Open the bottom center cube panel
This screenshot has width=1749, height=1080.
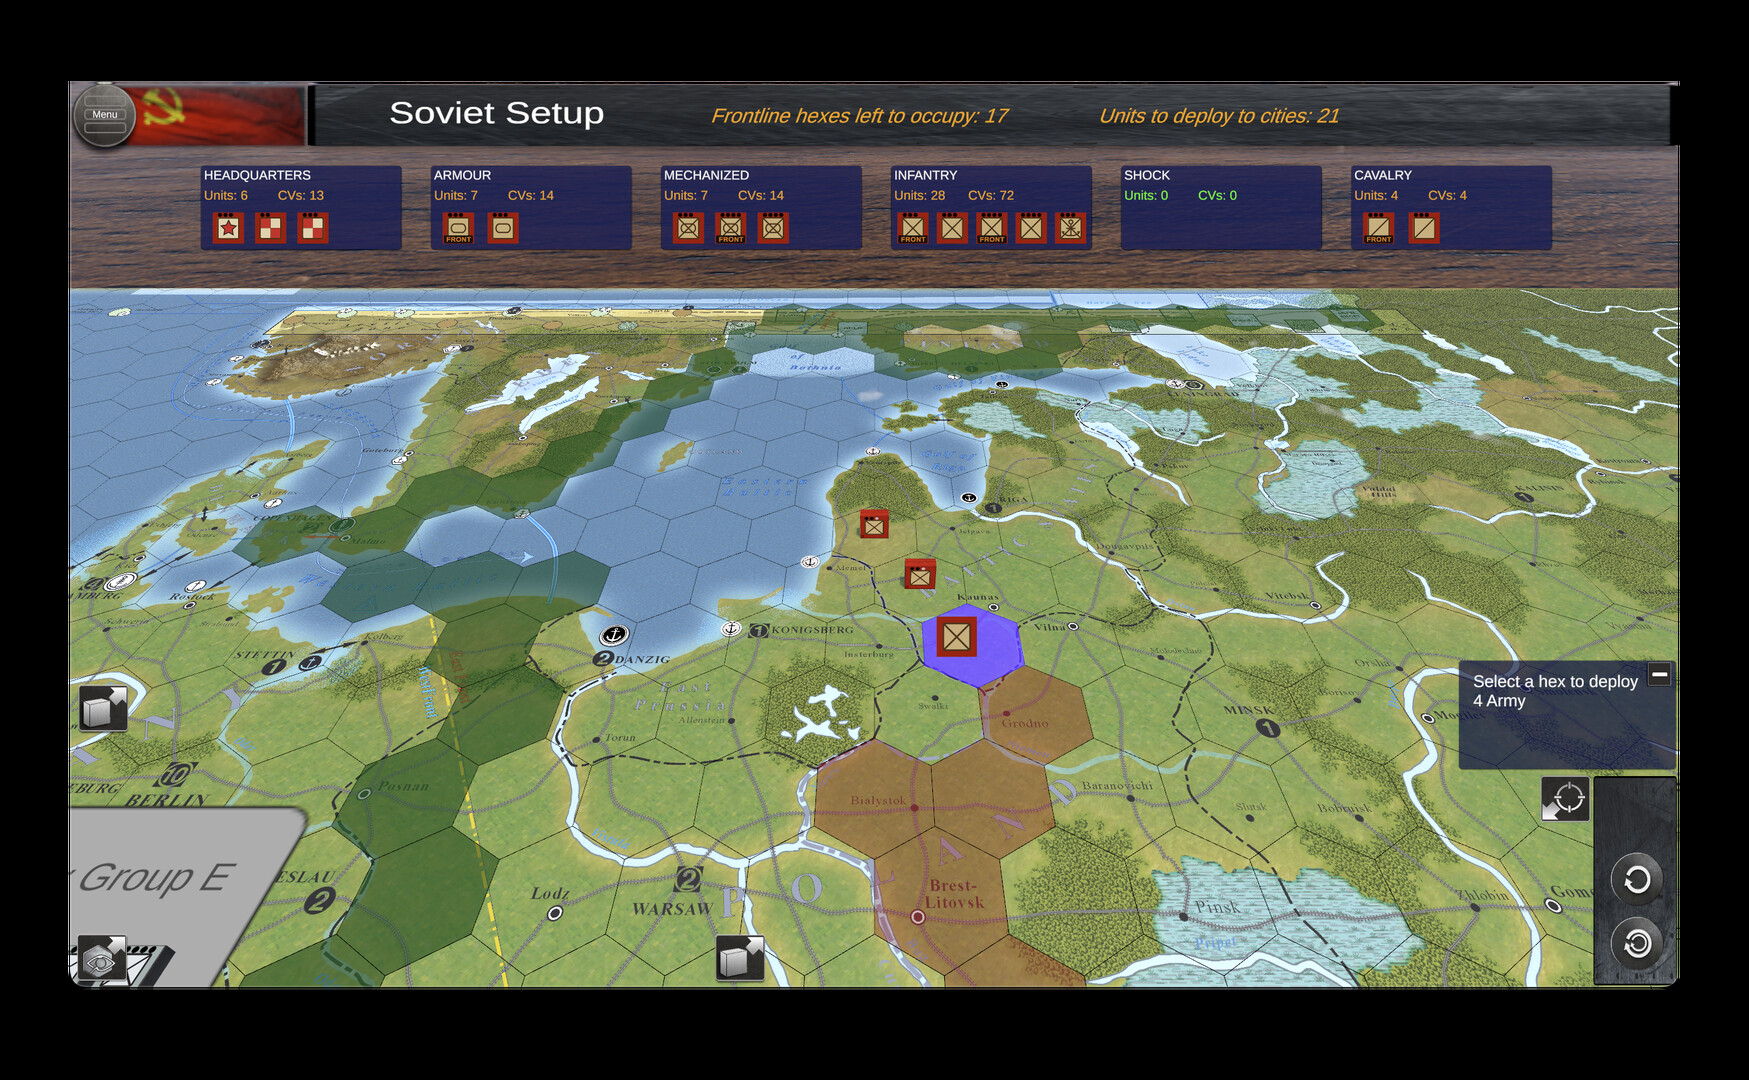740,959
